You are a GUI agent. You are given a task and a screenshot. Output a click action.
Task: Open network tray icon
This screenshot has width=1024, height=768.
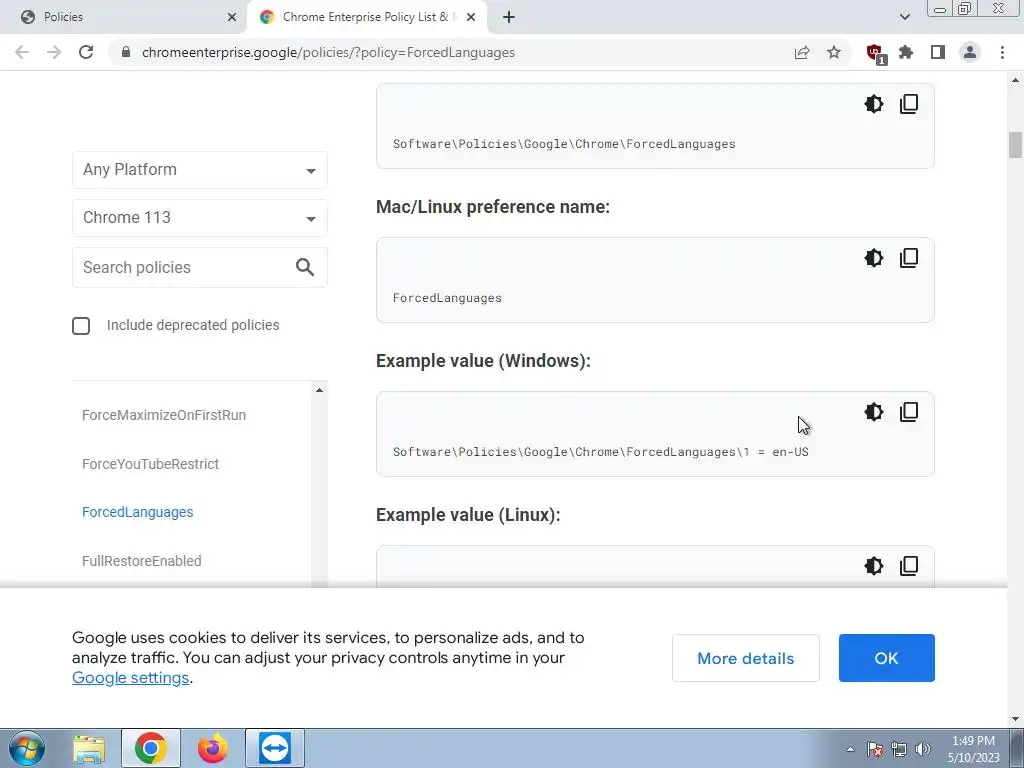899,749
